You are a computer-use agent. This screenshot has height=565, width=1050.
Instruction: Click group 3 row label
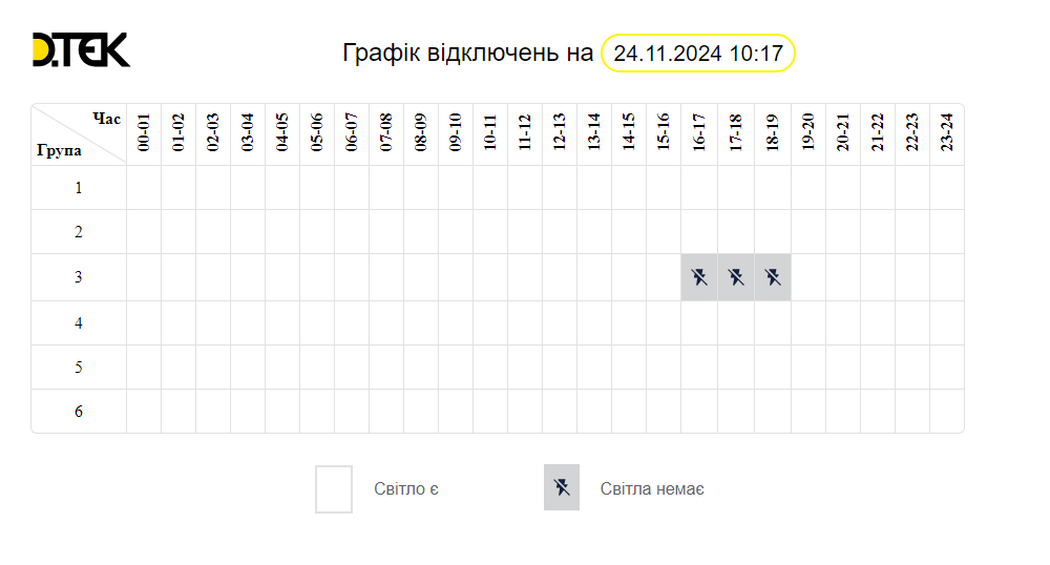coord(79,277)
